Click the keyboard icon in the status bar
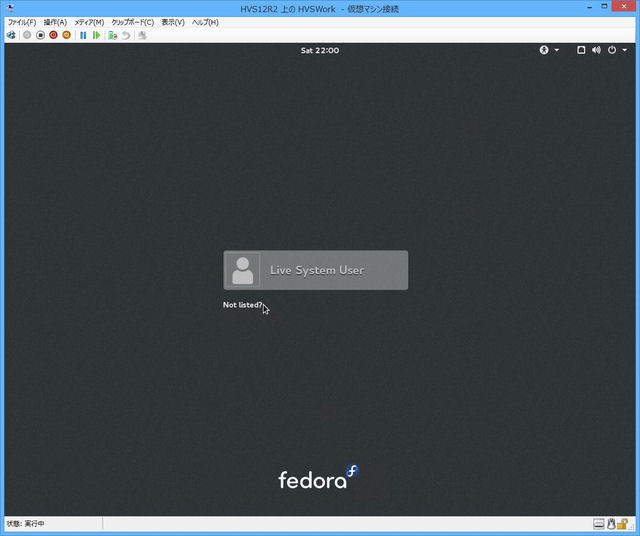 click(x=599, y=523)
